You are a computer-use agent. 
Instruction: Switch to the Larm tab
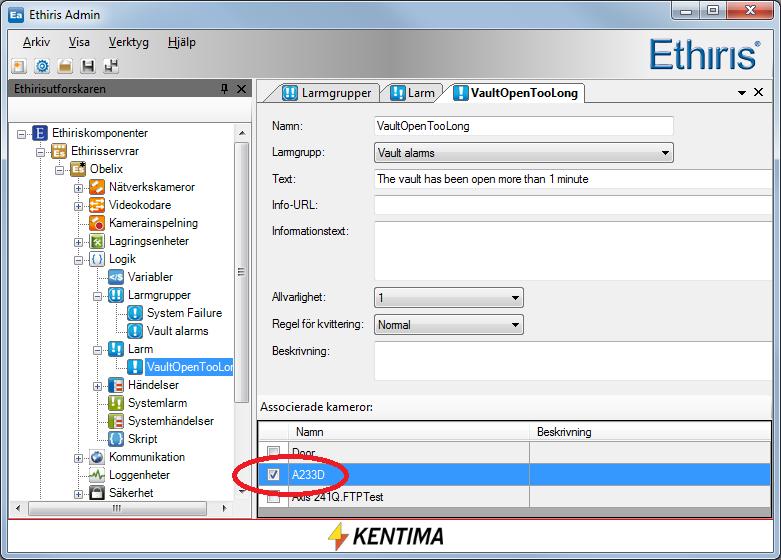(412, 93)
